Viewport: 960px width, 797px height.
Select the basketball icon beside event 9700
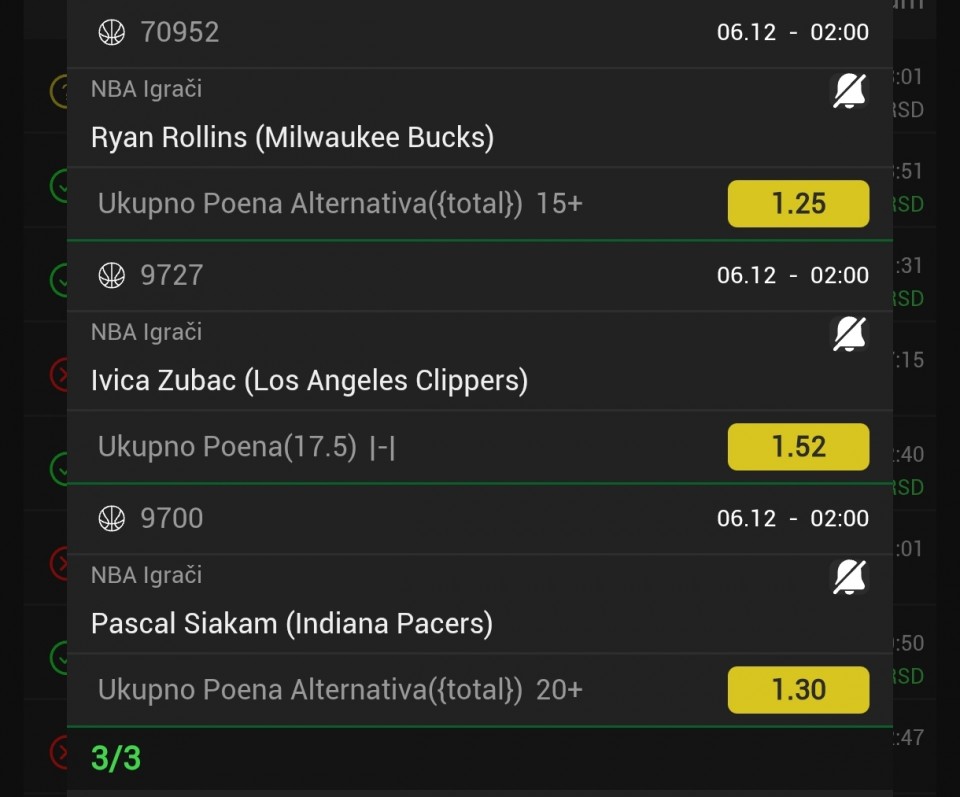pyautogui.click(x=111, y=518)
